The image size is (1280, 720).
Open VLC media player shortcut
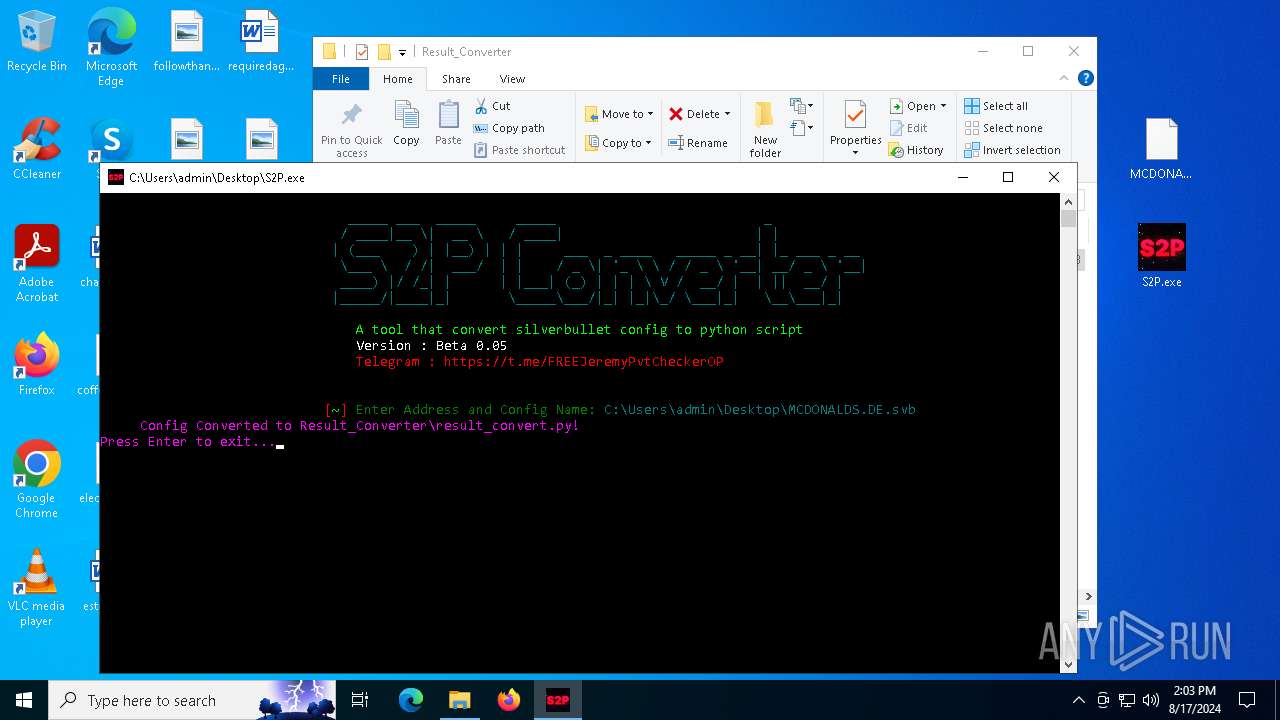coord(37,588)
